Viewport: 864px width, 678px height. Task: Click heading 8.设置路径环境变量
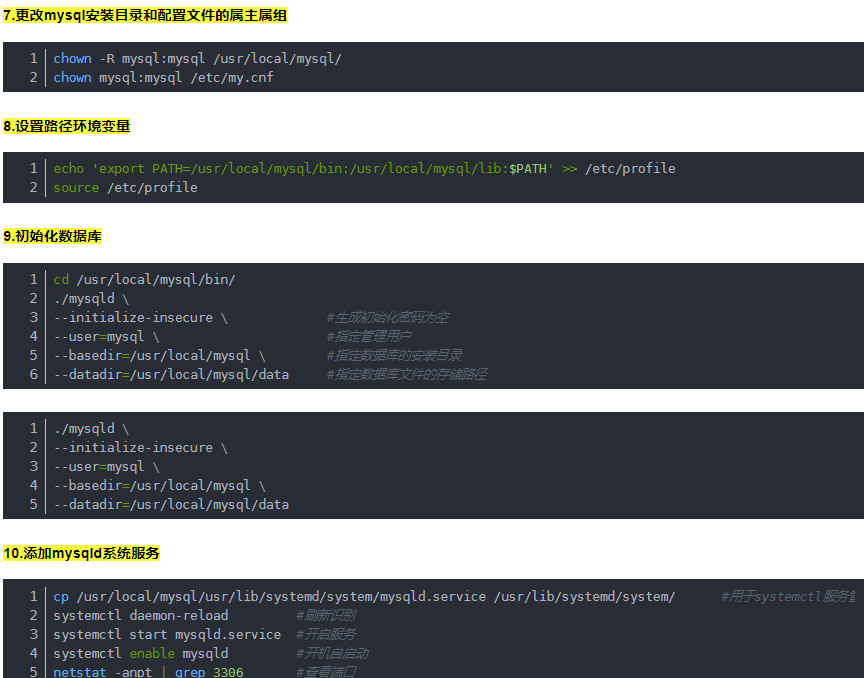(67, 126)
